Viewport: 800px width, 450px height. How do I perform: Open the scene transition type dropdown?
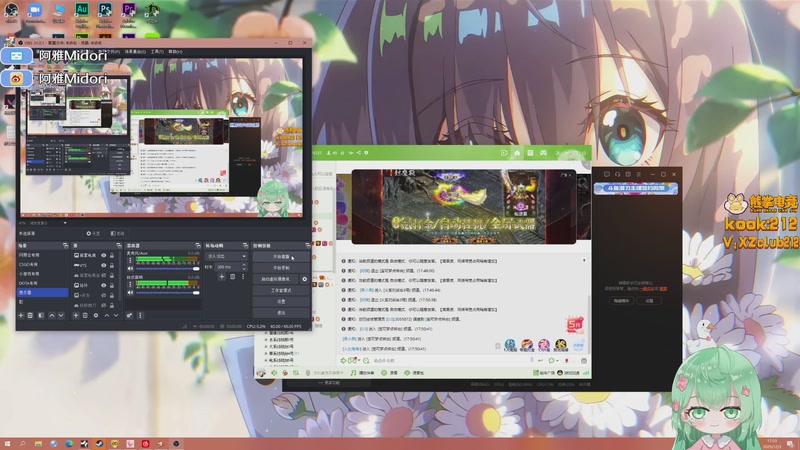pyautogui.click(x=226, y=256)
